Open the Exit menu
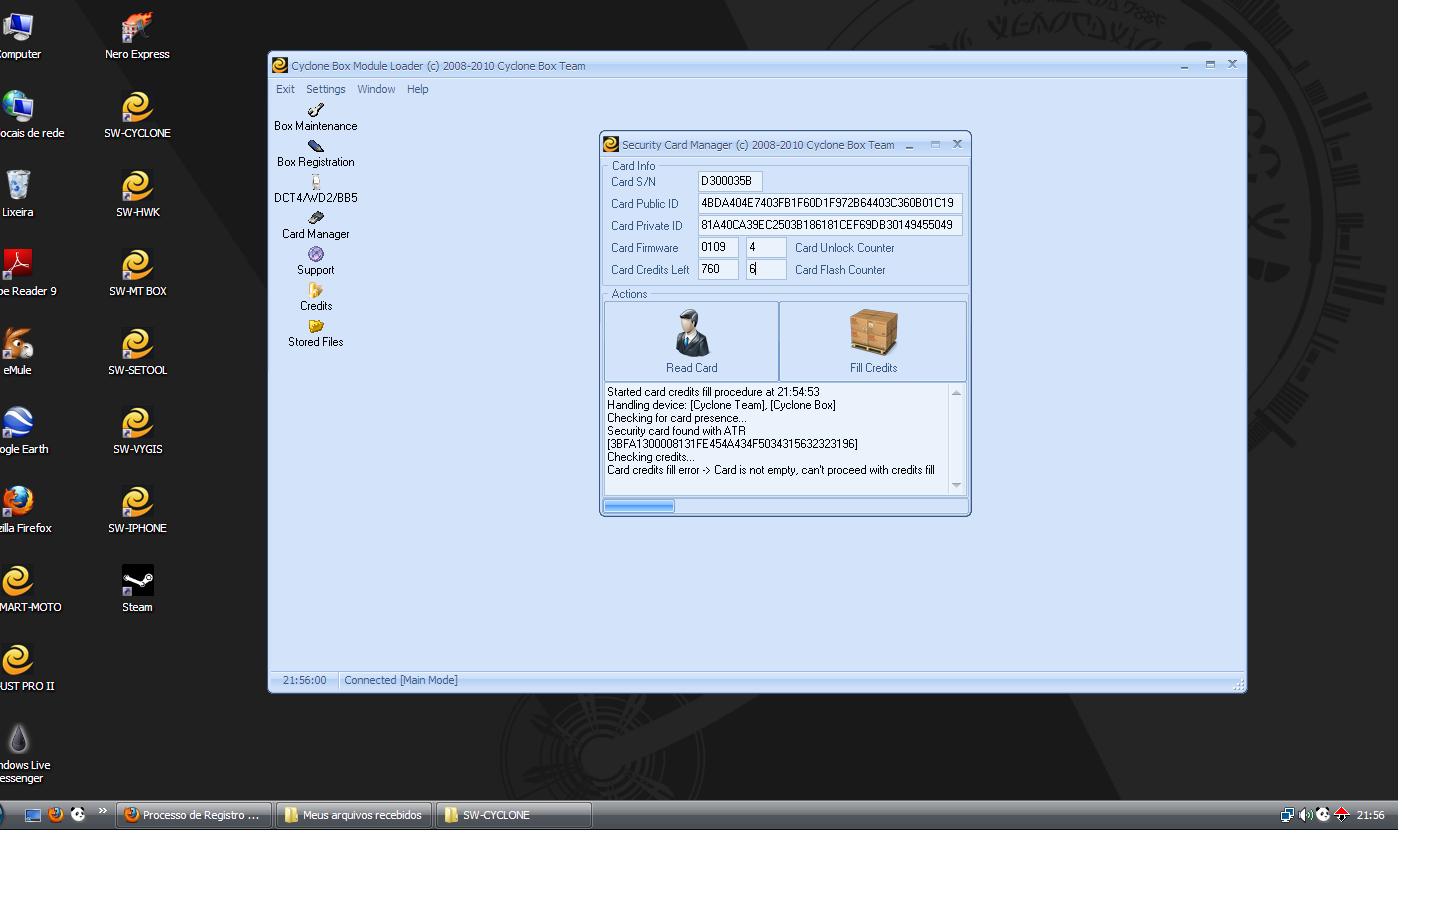 (x=285, y=89)
